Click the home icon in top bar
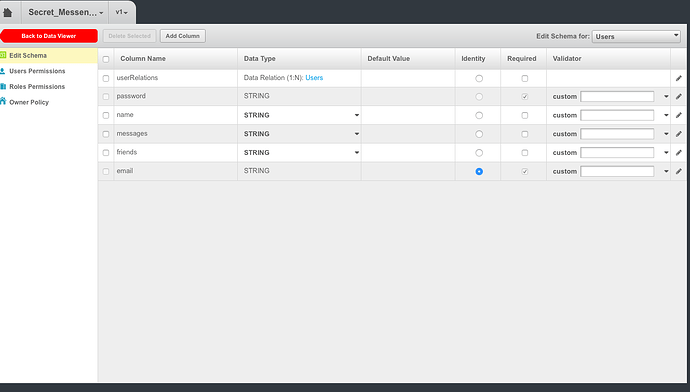The image size is (690, 392). [x=7, y=12]
